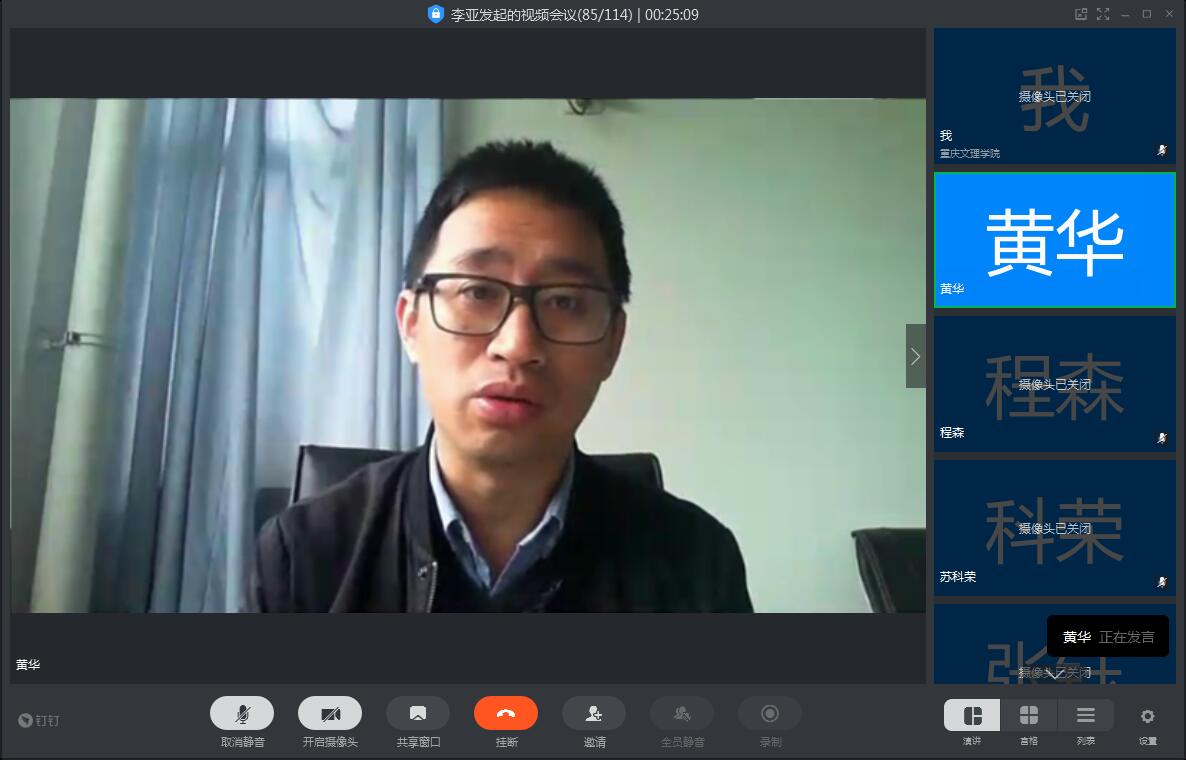
Task: Click the meeting security lock icon
Action: click(x=435, y=14)
